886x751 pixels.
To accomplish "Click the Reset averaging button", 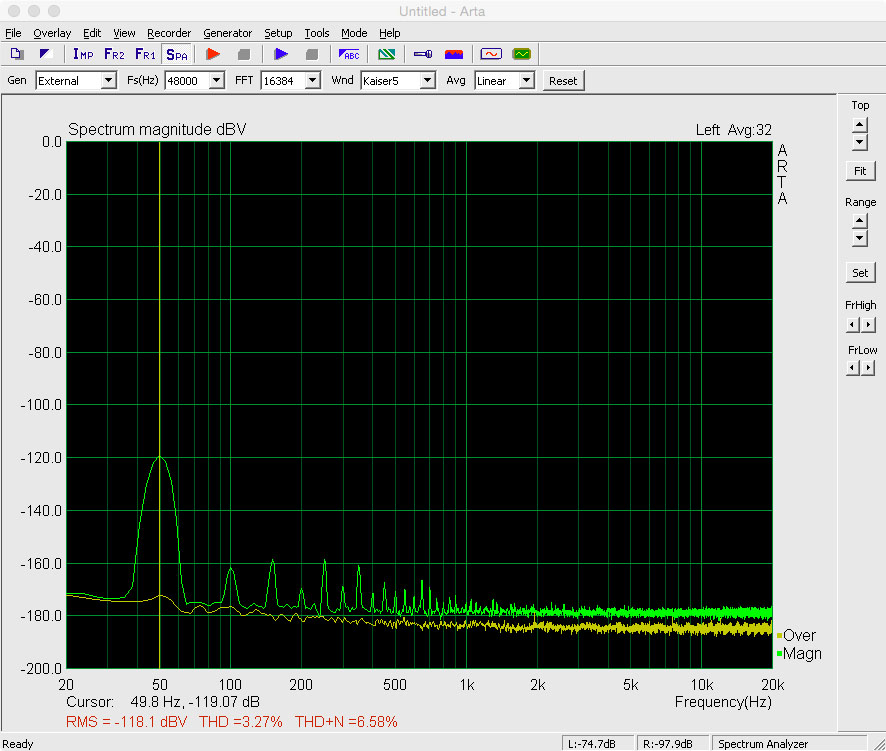I will click(563, 81).
